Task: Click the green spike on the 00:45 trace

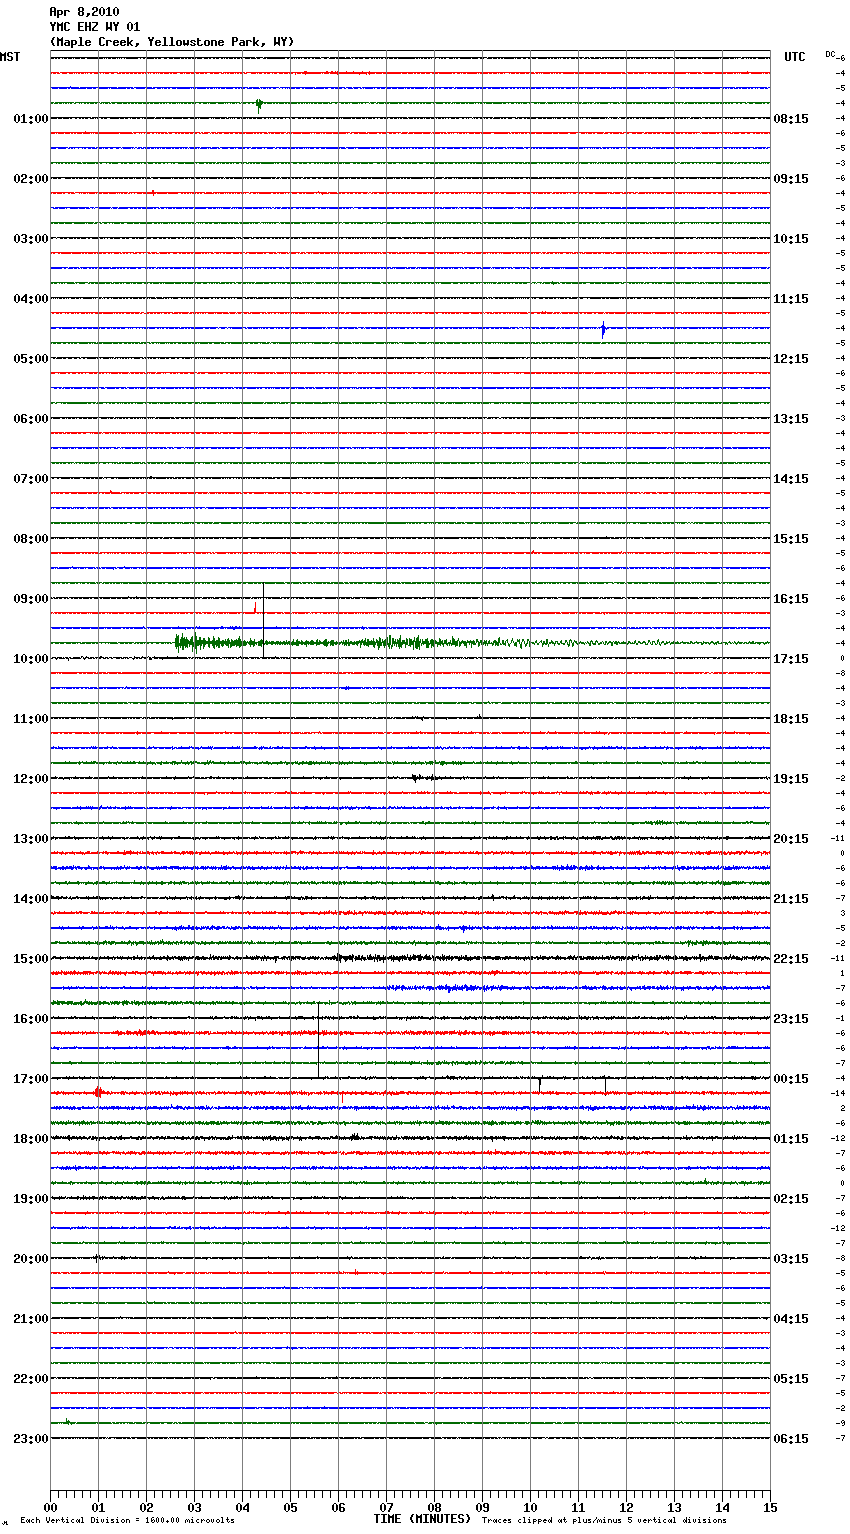Action: pos(259,104)
